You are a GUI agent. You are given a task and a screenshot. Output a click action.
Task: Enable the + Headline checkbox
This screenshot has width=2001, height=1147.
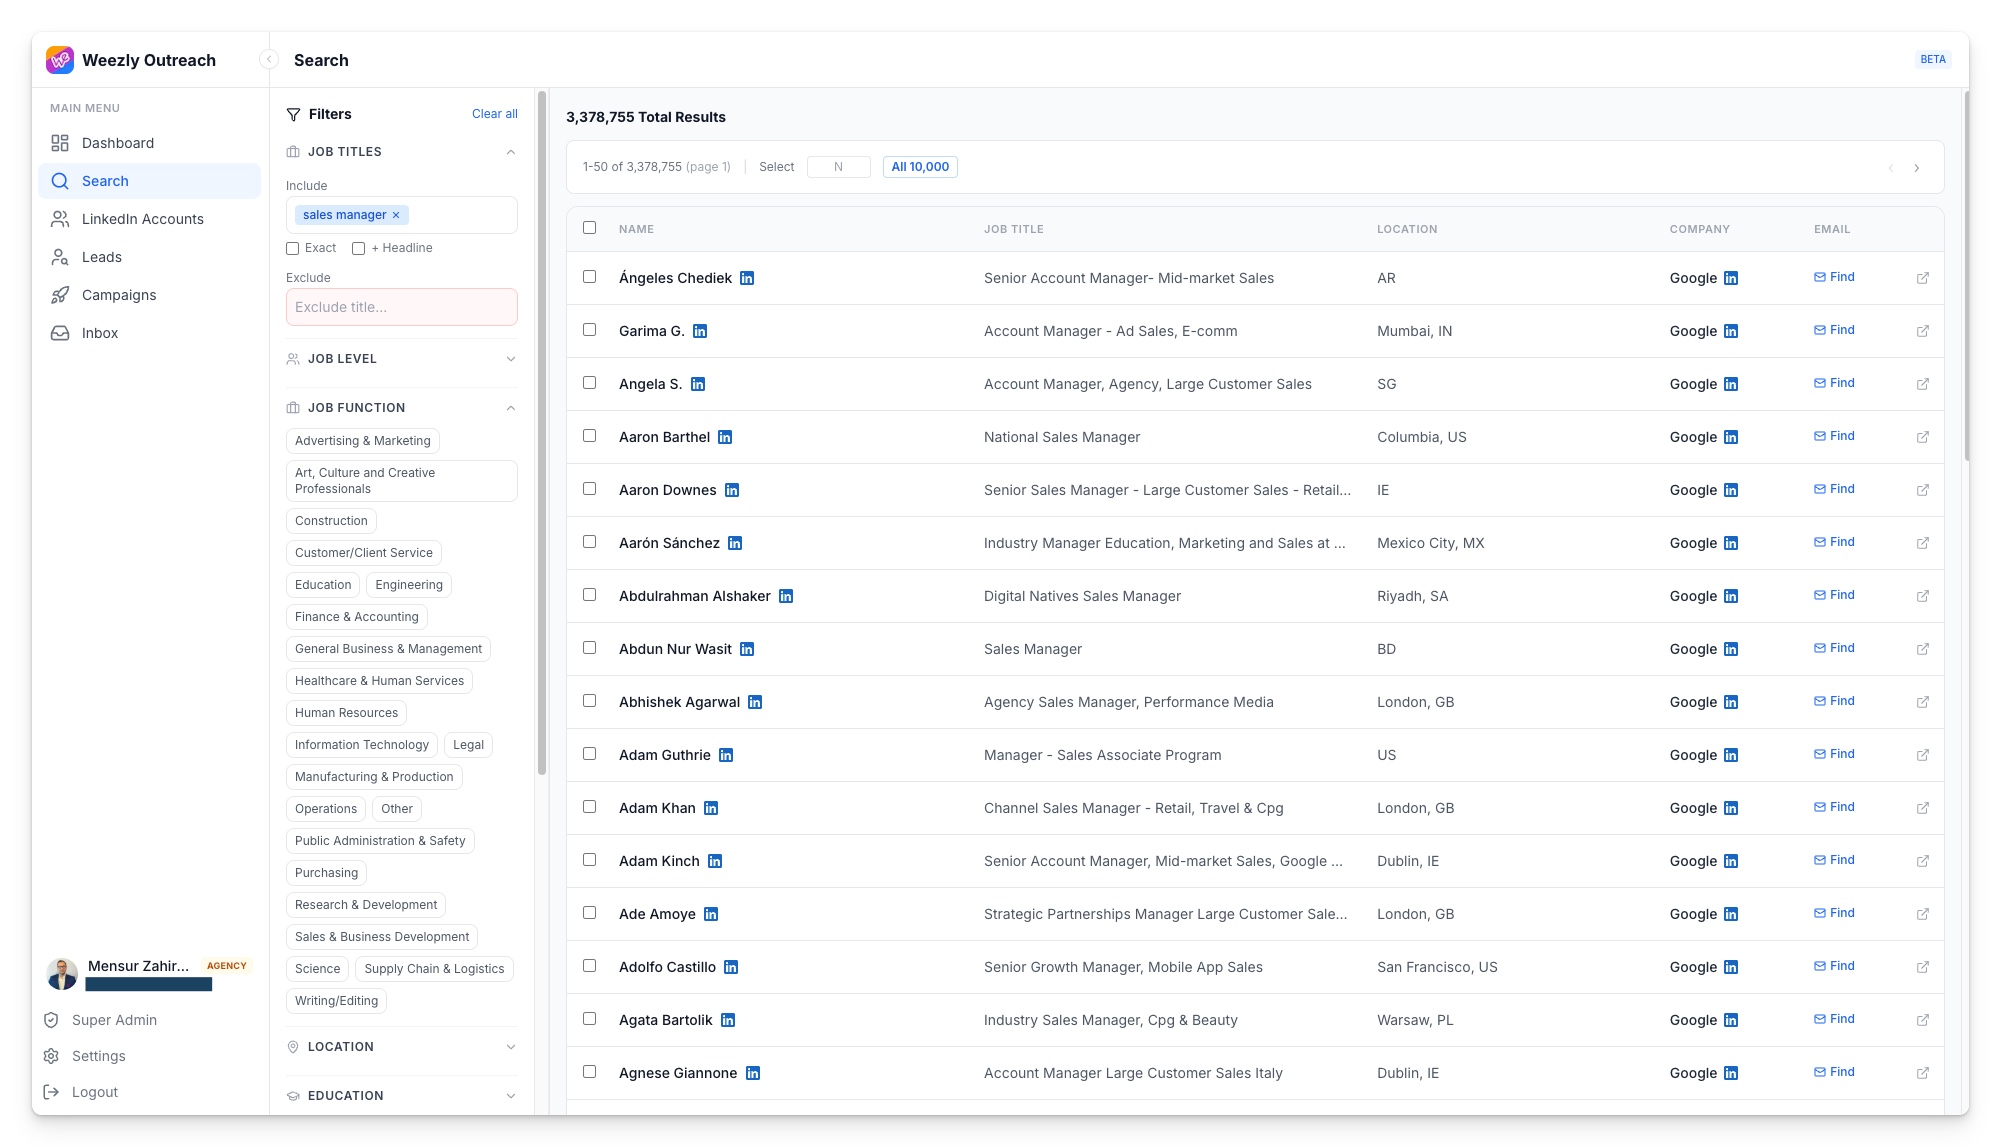(x=358, y=248)
